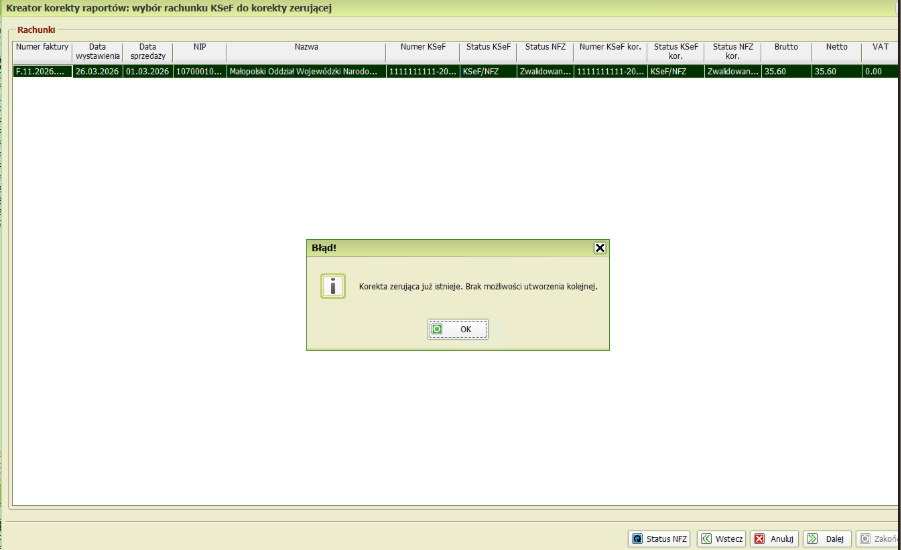Sort by the Brutto column header
Image resolution: width=901 pixels, height=550 pixels.
click(x=785, y=47)
